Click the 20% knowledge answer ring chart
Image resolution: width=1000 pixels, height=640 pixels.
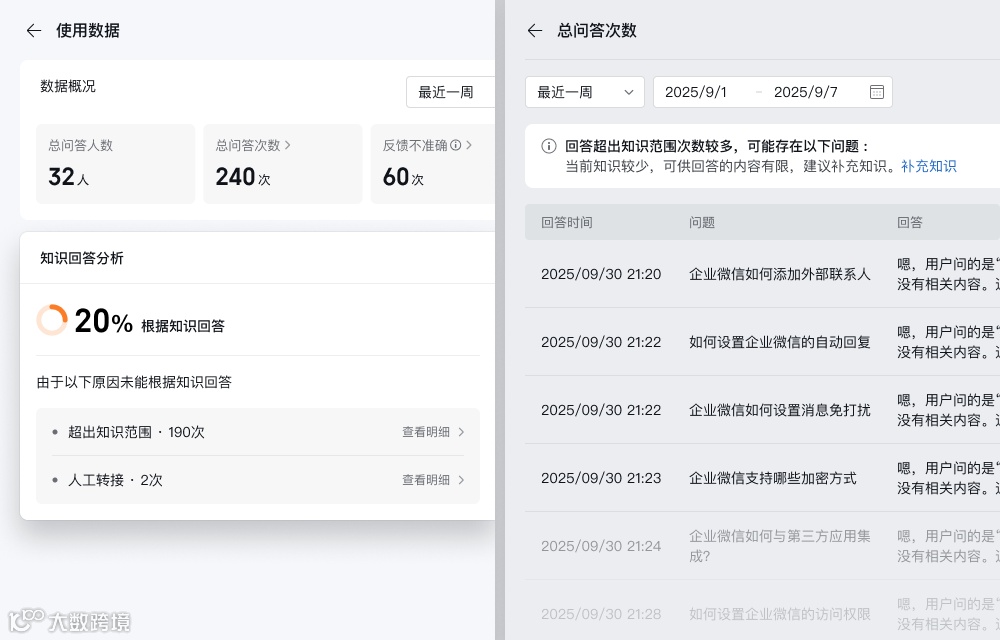coord(52,320)
